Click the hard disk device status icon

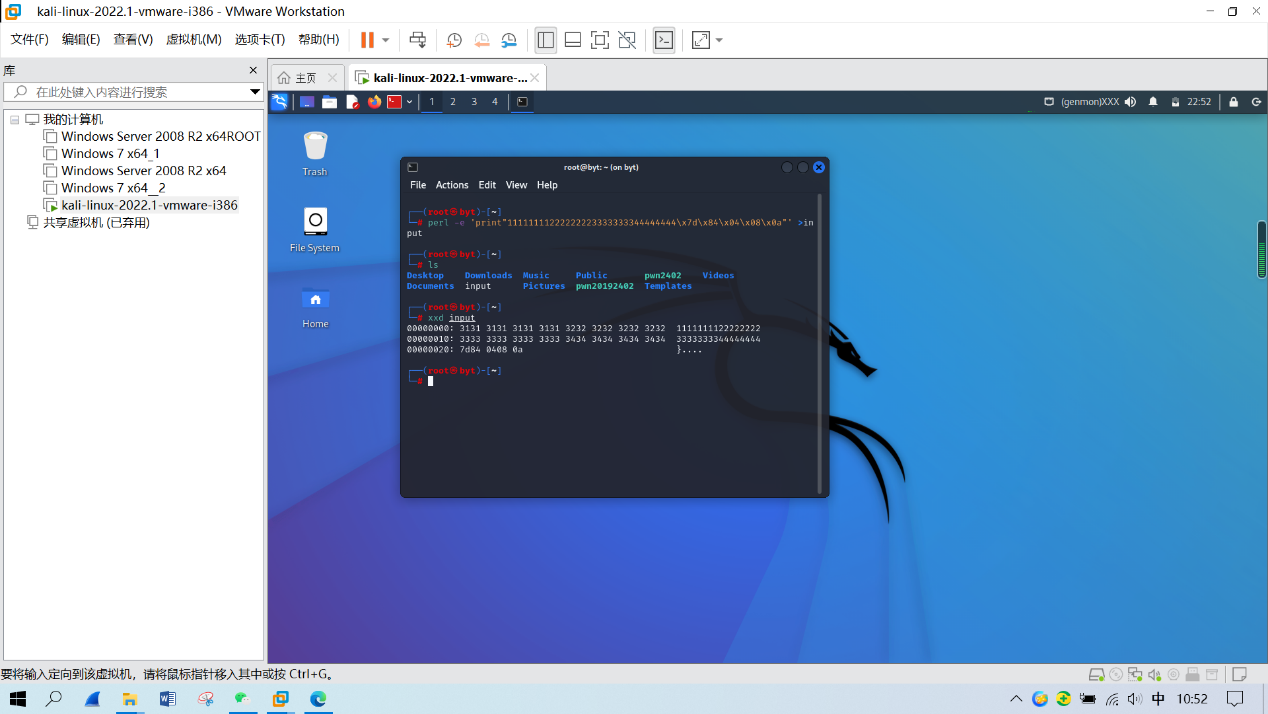pyautogui.click(x=1097, y=674)
